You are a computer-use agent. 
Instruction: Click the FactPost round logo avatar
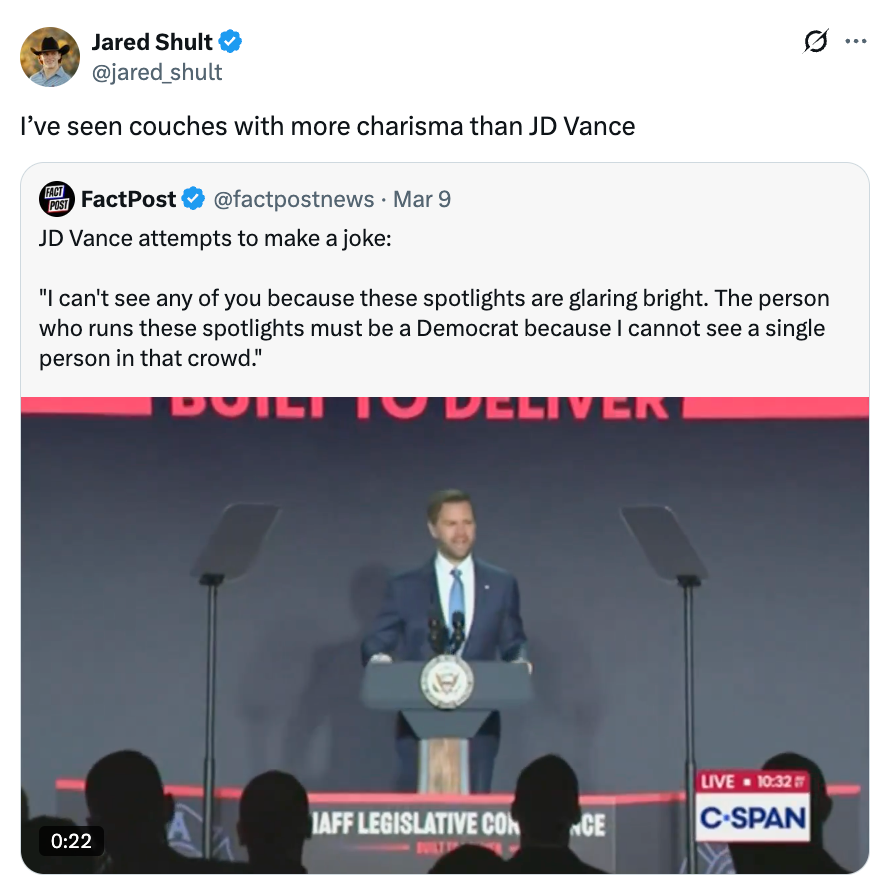tap(57, 199)
